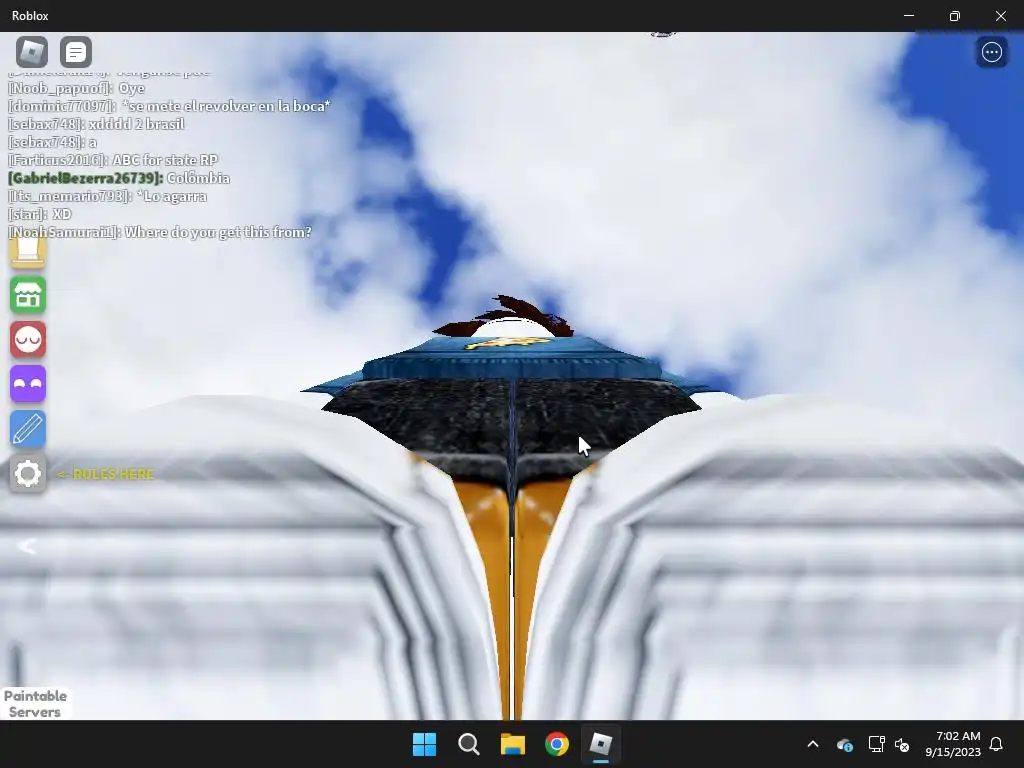Image resolution: width=1024 pixels, height=768 pixels.
Task: Select the blue pencil paint tool
Action: click(x=27, y=429)
